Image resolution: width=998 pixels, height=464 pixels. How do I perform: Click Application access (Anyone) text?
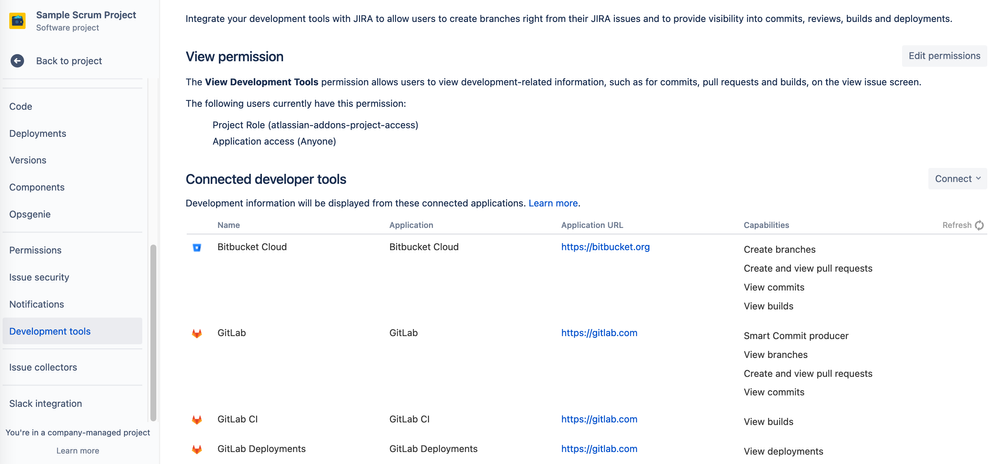click(x=274, y=142)
